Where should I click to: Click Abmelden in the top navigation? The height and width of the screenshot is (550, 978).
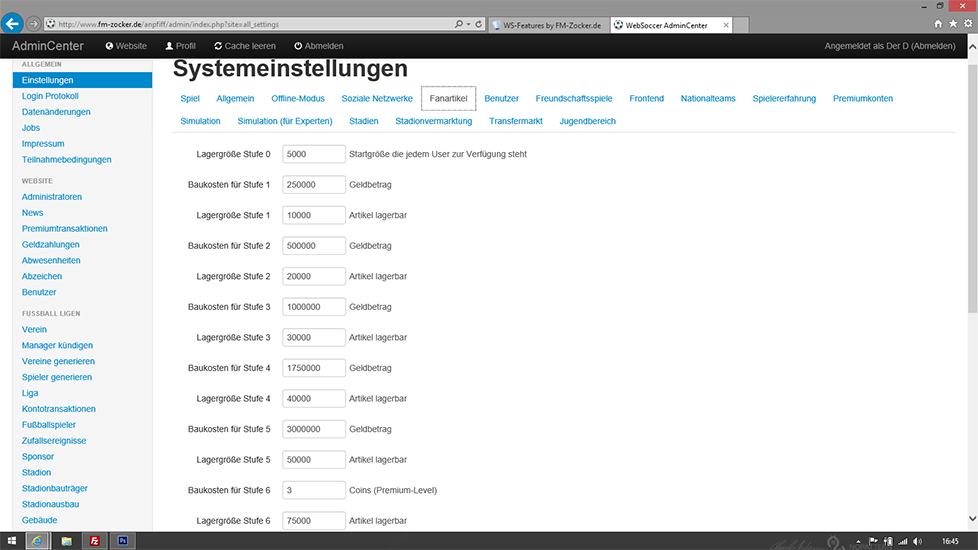point(319,46)
